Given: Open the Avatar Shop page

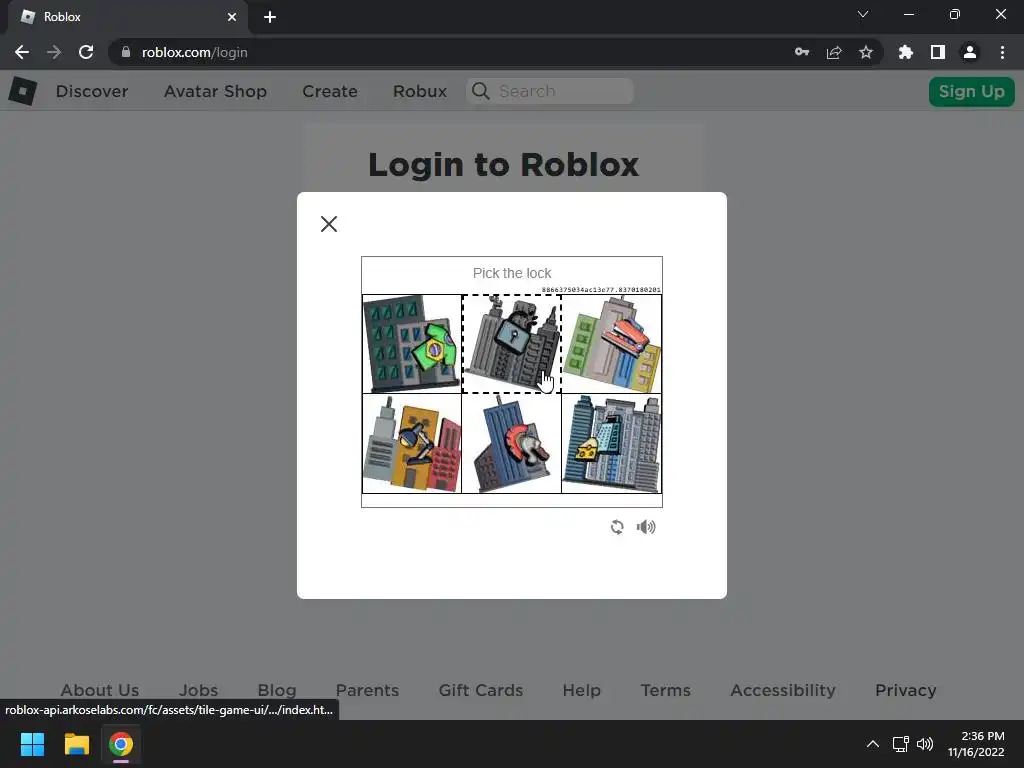Looking at the screenshot, I should (x=216, y=91).
